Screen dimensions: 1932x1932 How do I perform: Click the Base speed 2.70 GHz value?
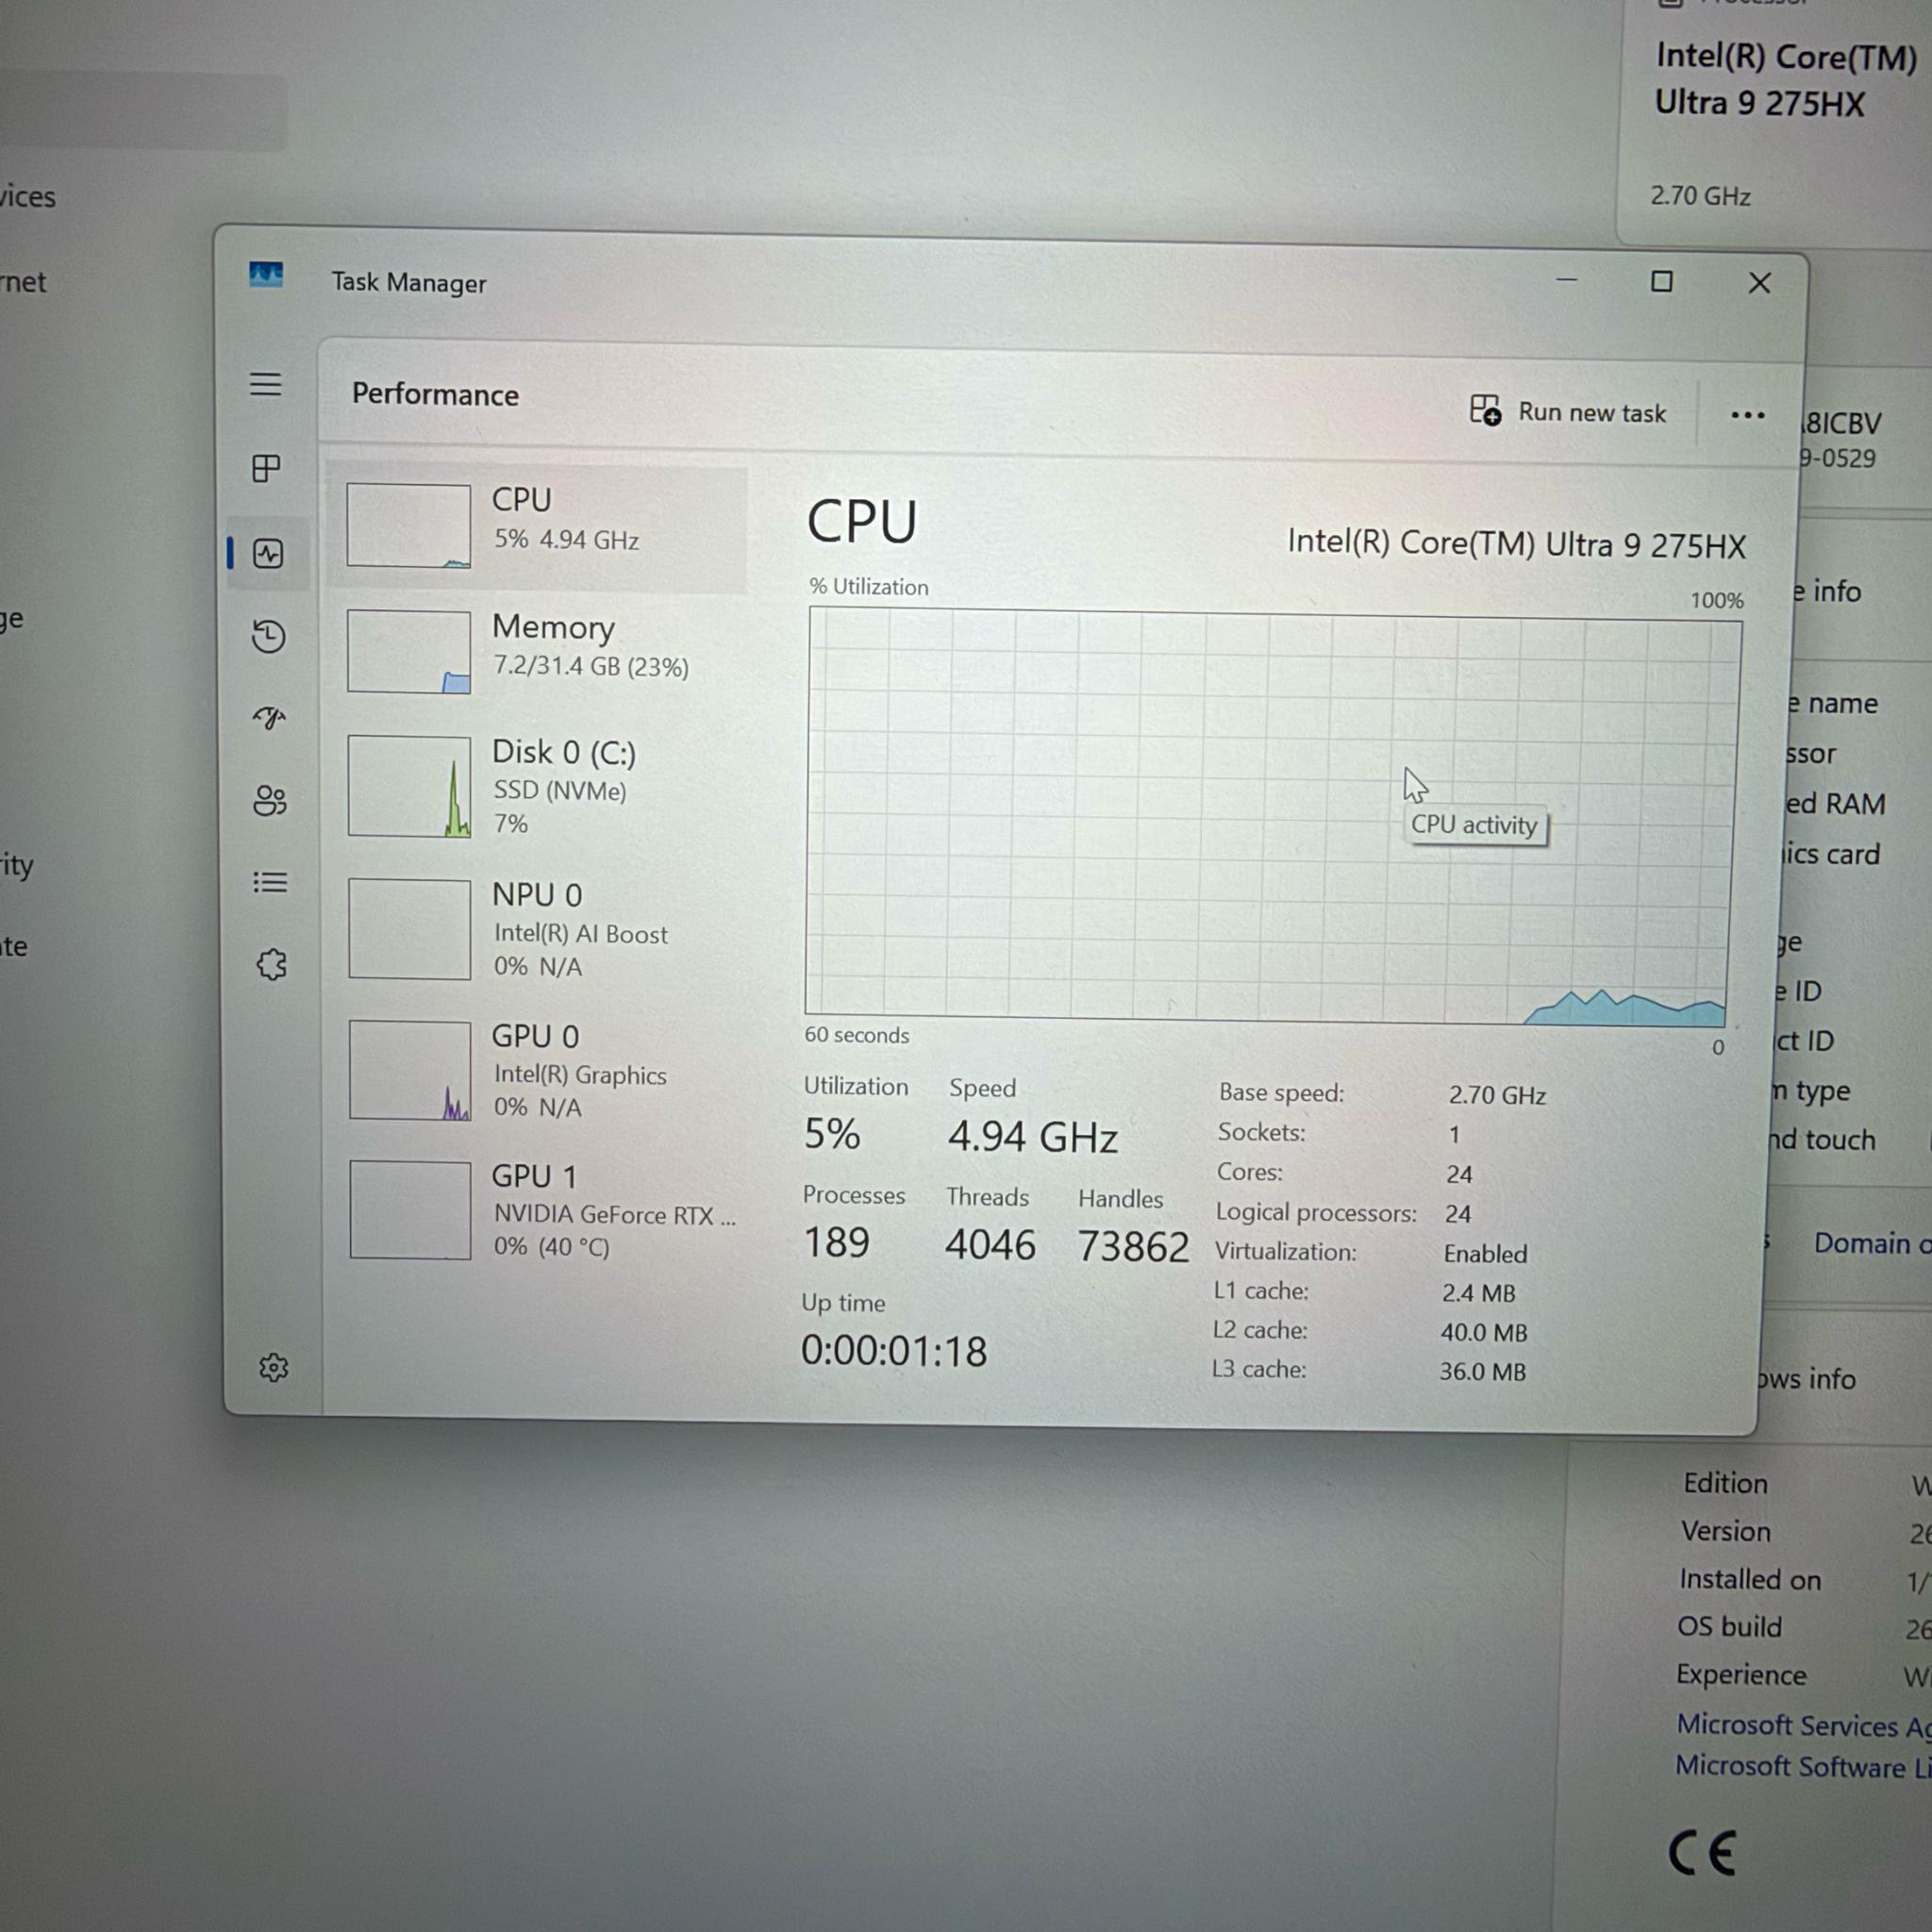[x=1497, y=1095]
